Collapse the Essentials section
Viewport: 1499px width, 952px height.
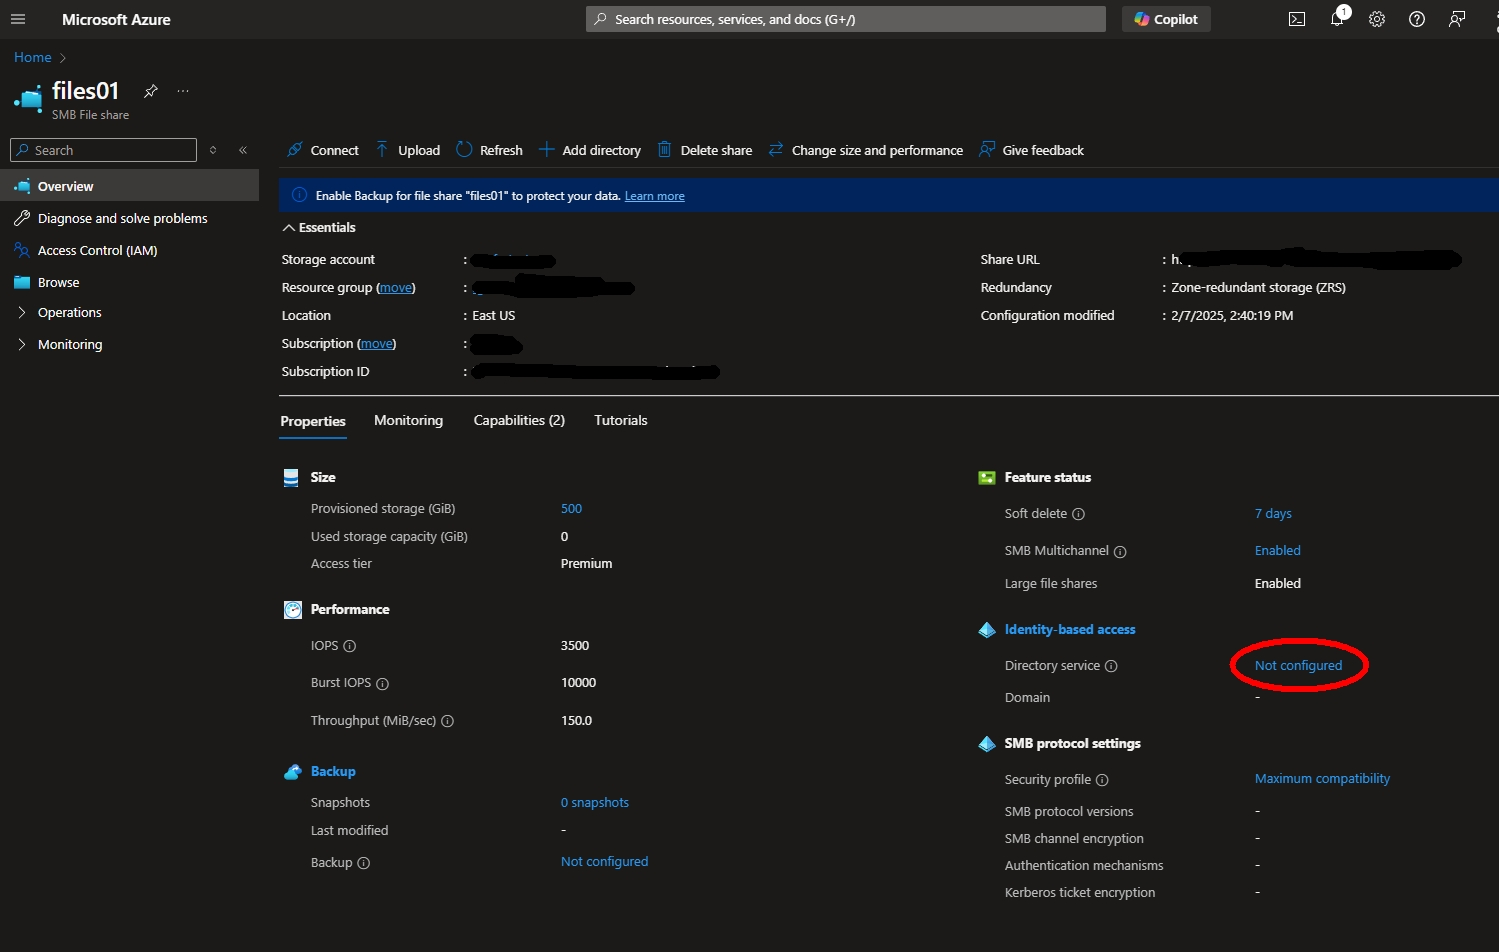[319, 228]
